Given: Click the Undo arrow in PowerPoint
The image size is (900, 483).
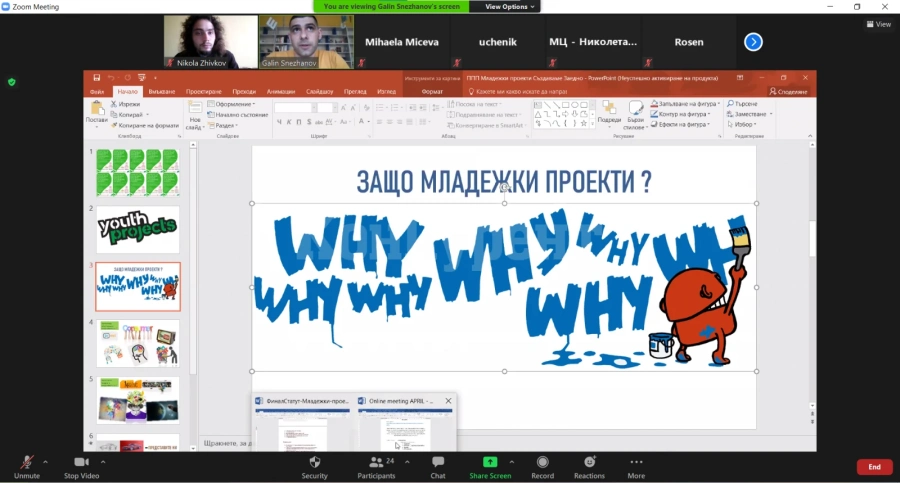Looking at the screenshot, I should coord(111,78).
